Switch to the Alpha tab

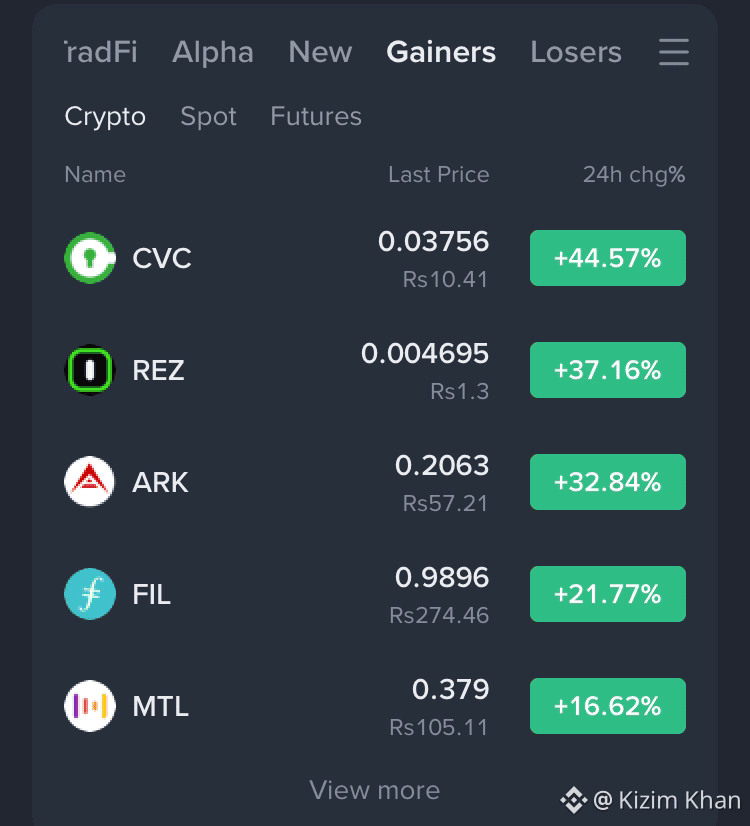coord(213,52)
